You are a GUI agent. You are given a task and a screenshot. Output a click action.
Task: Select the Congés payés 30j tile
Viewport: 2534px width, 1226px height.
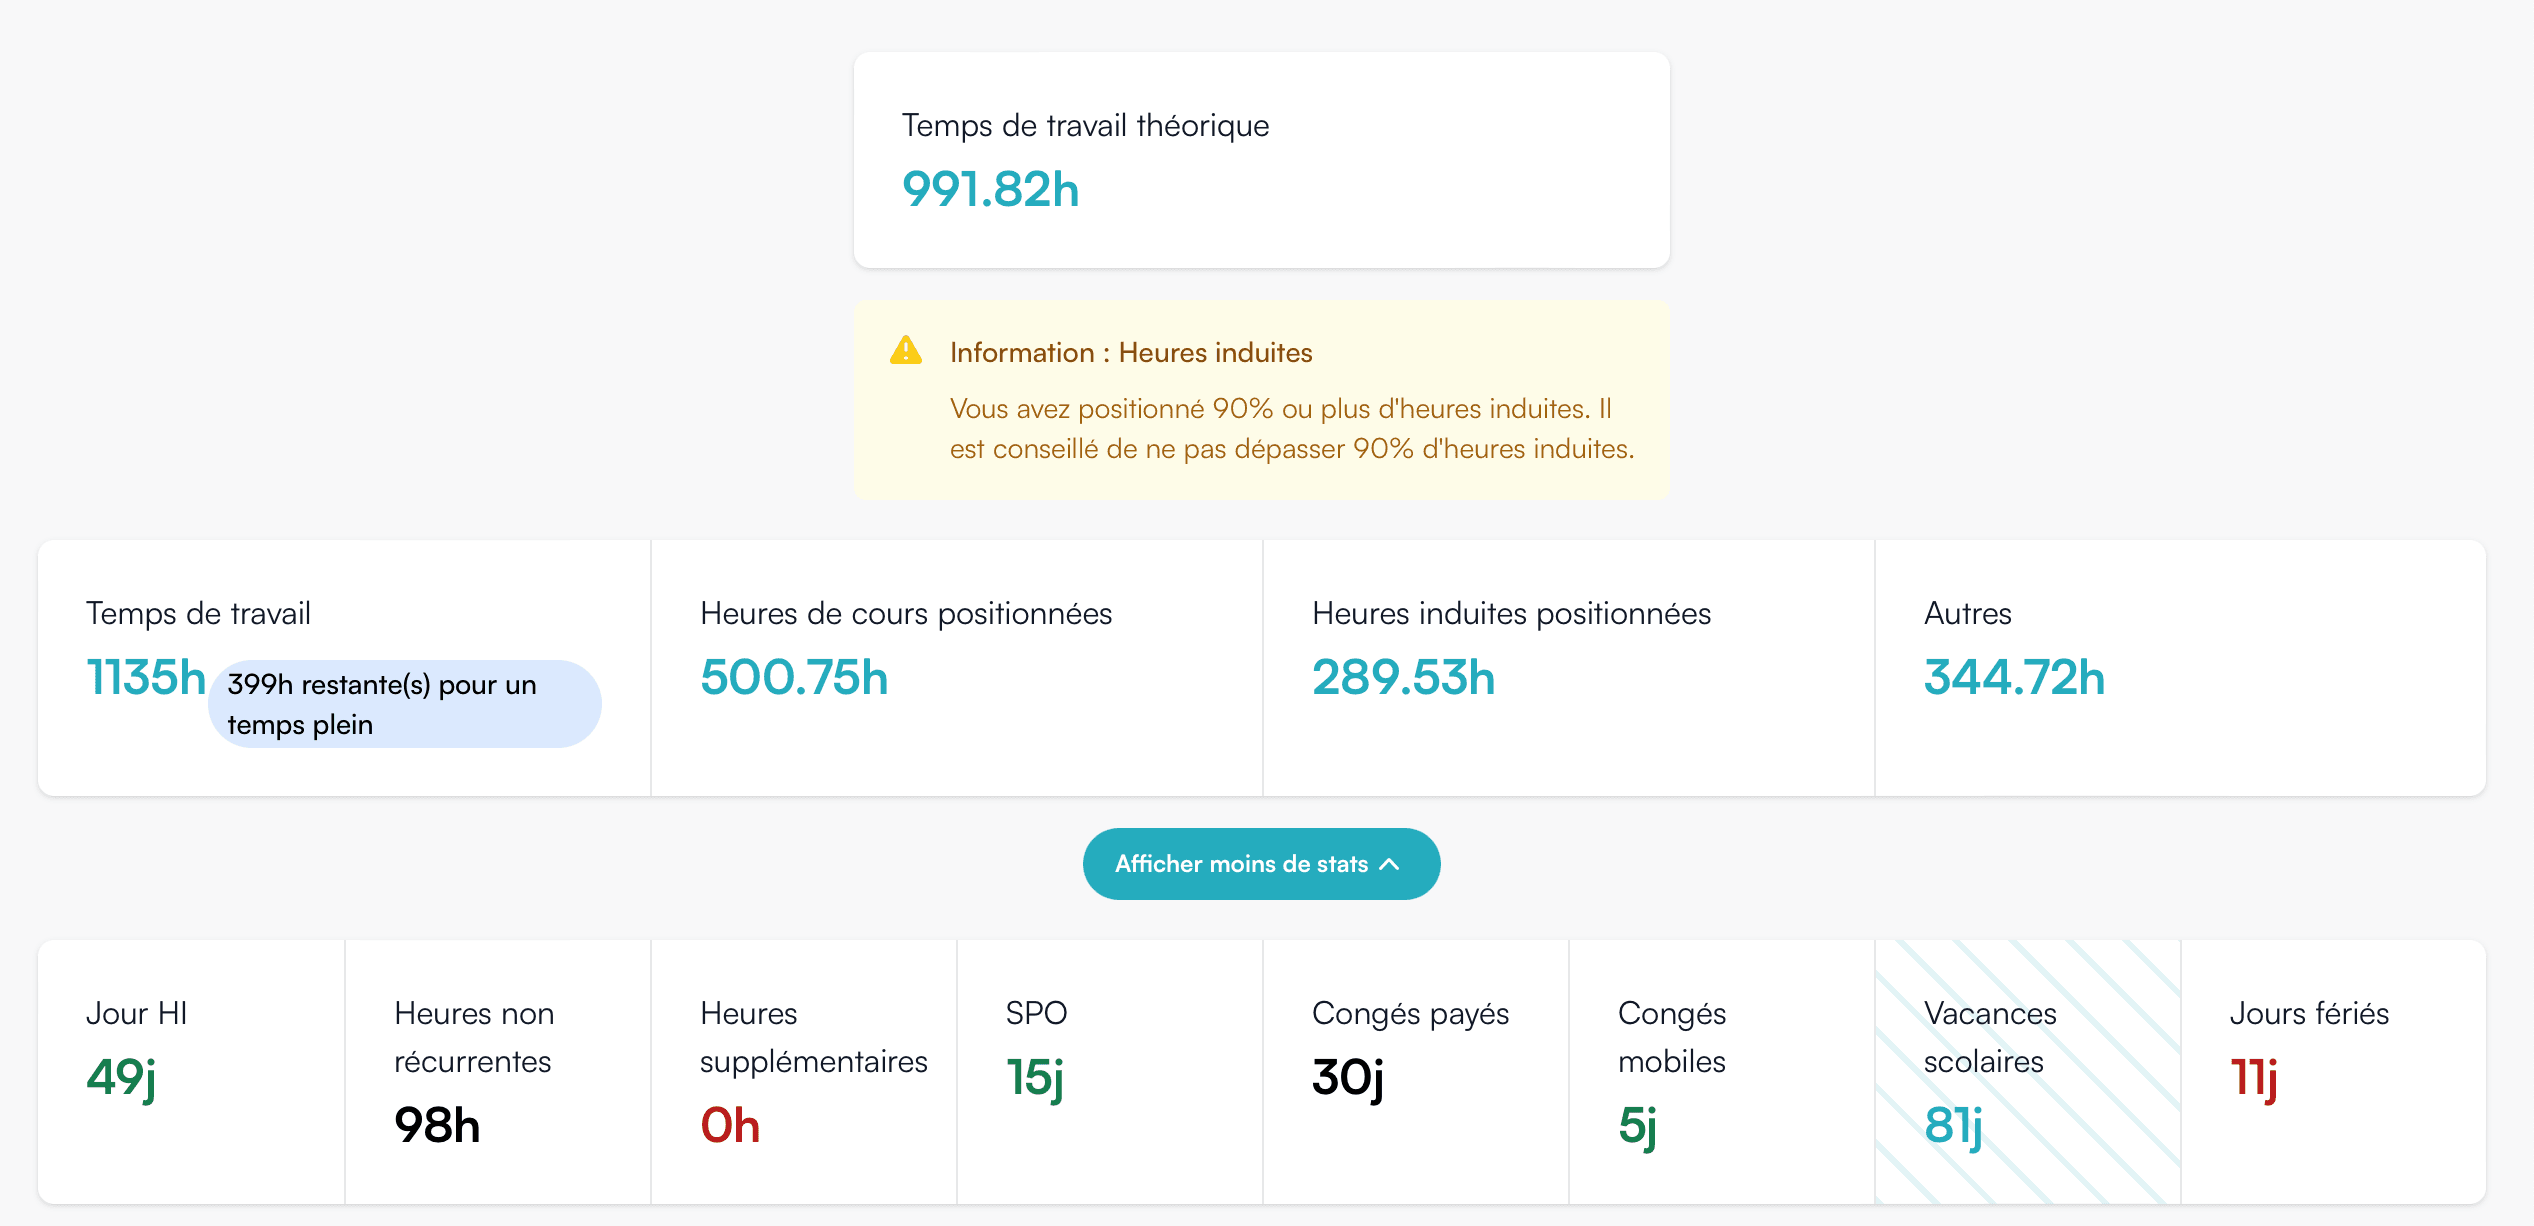point(1416,1071)
